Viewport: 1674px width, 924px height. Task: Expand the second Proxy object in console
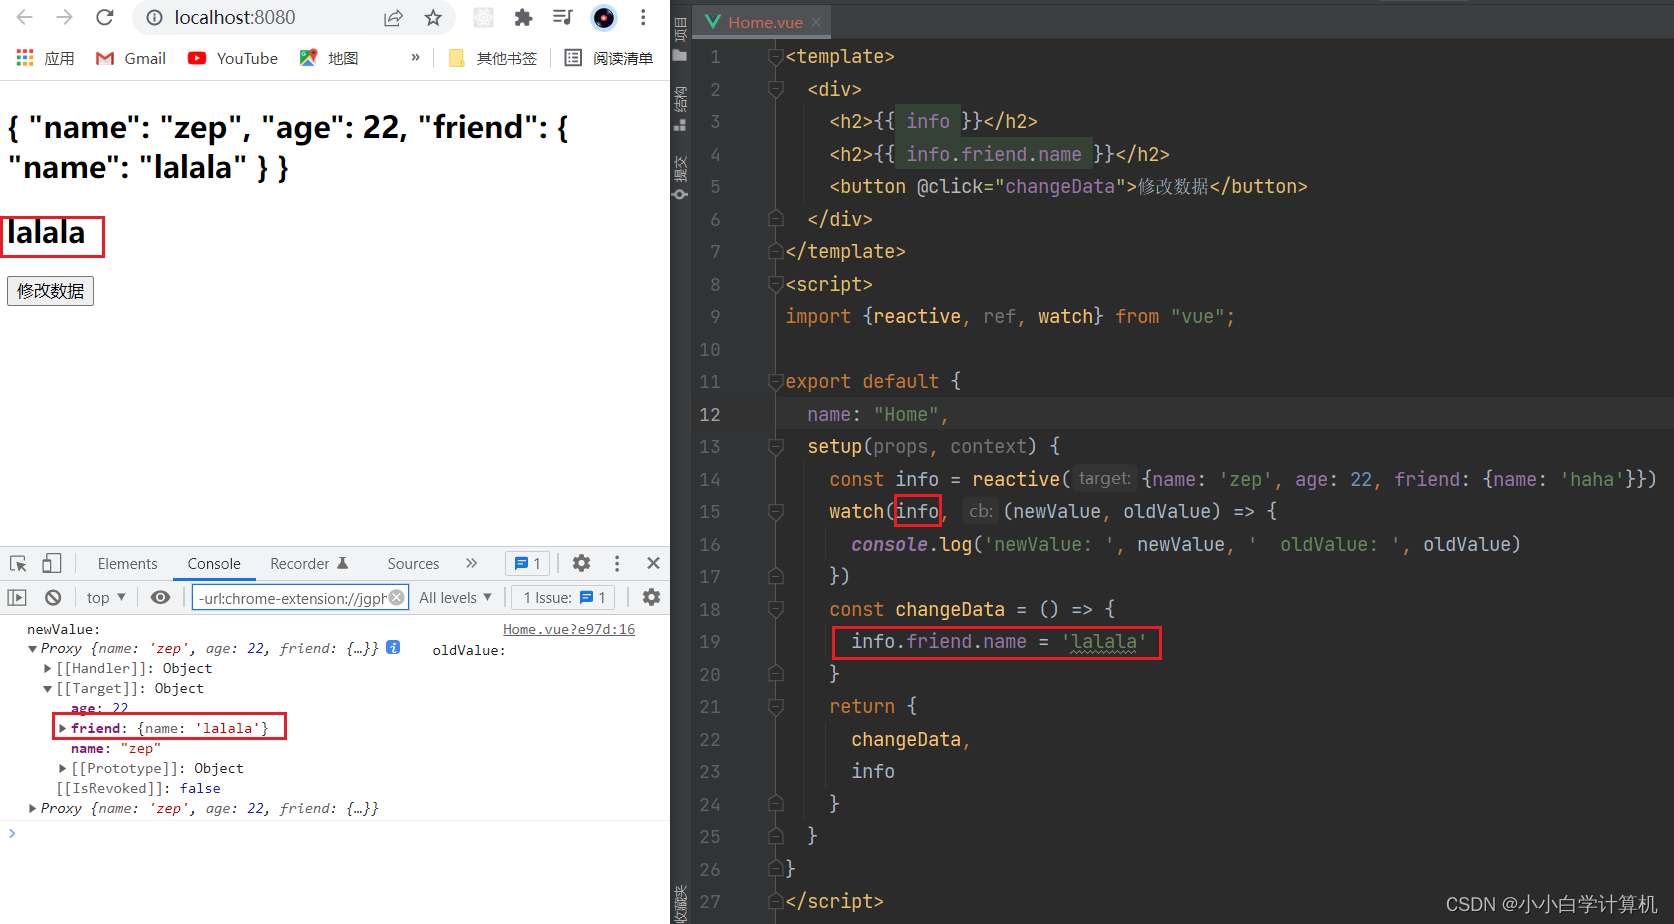[32, 808]
